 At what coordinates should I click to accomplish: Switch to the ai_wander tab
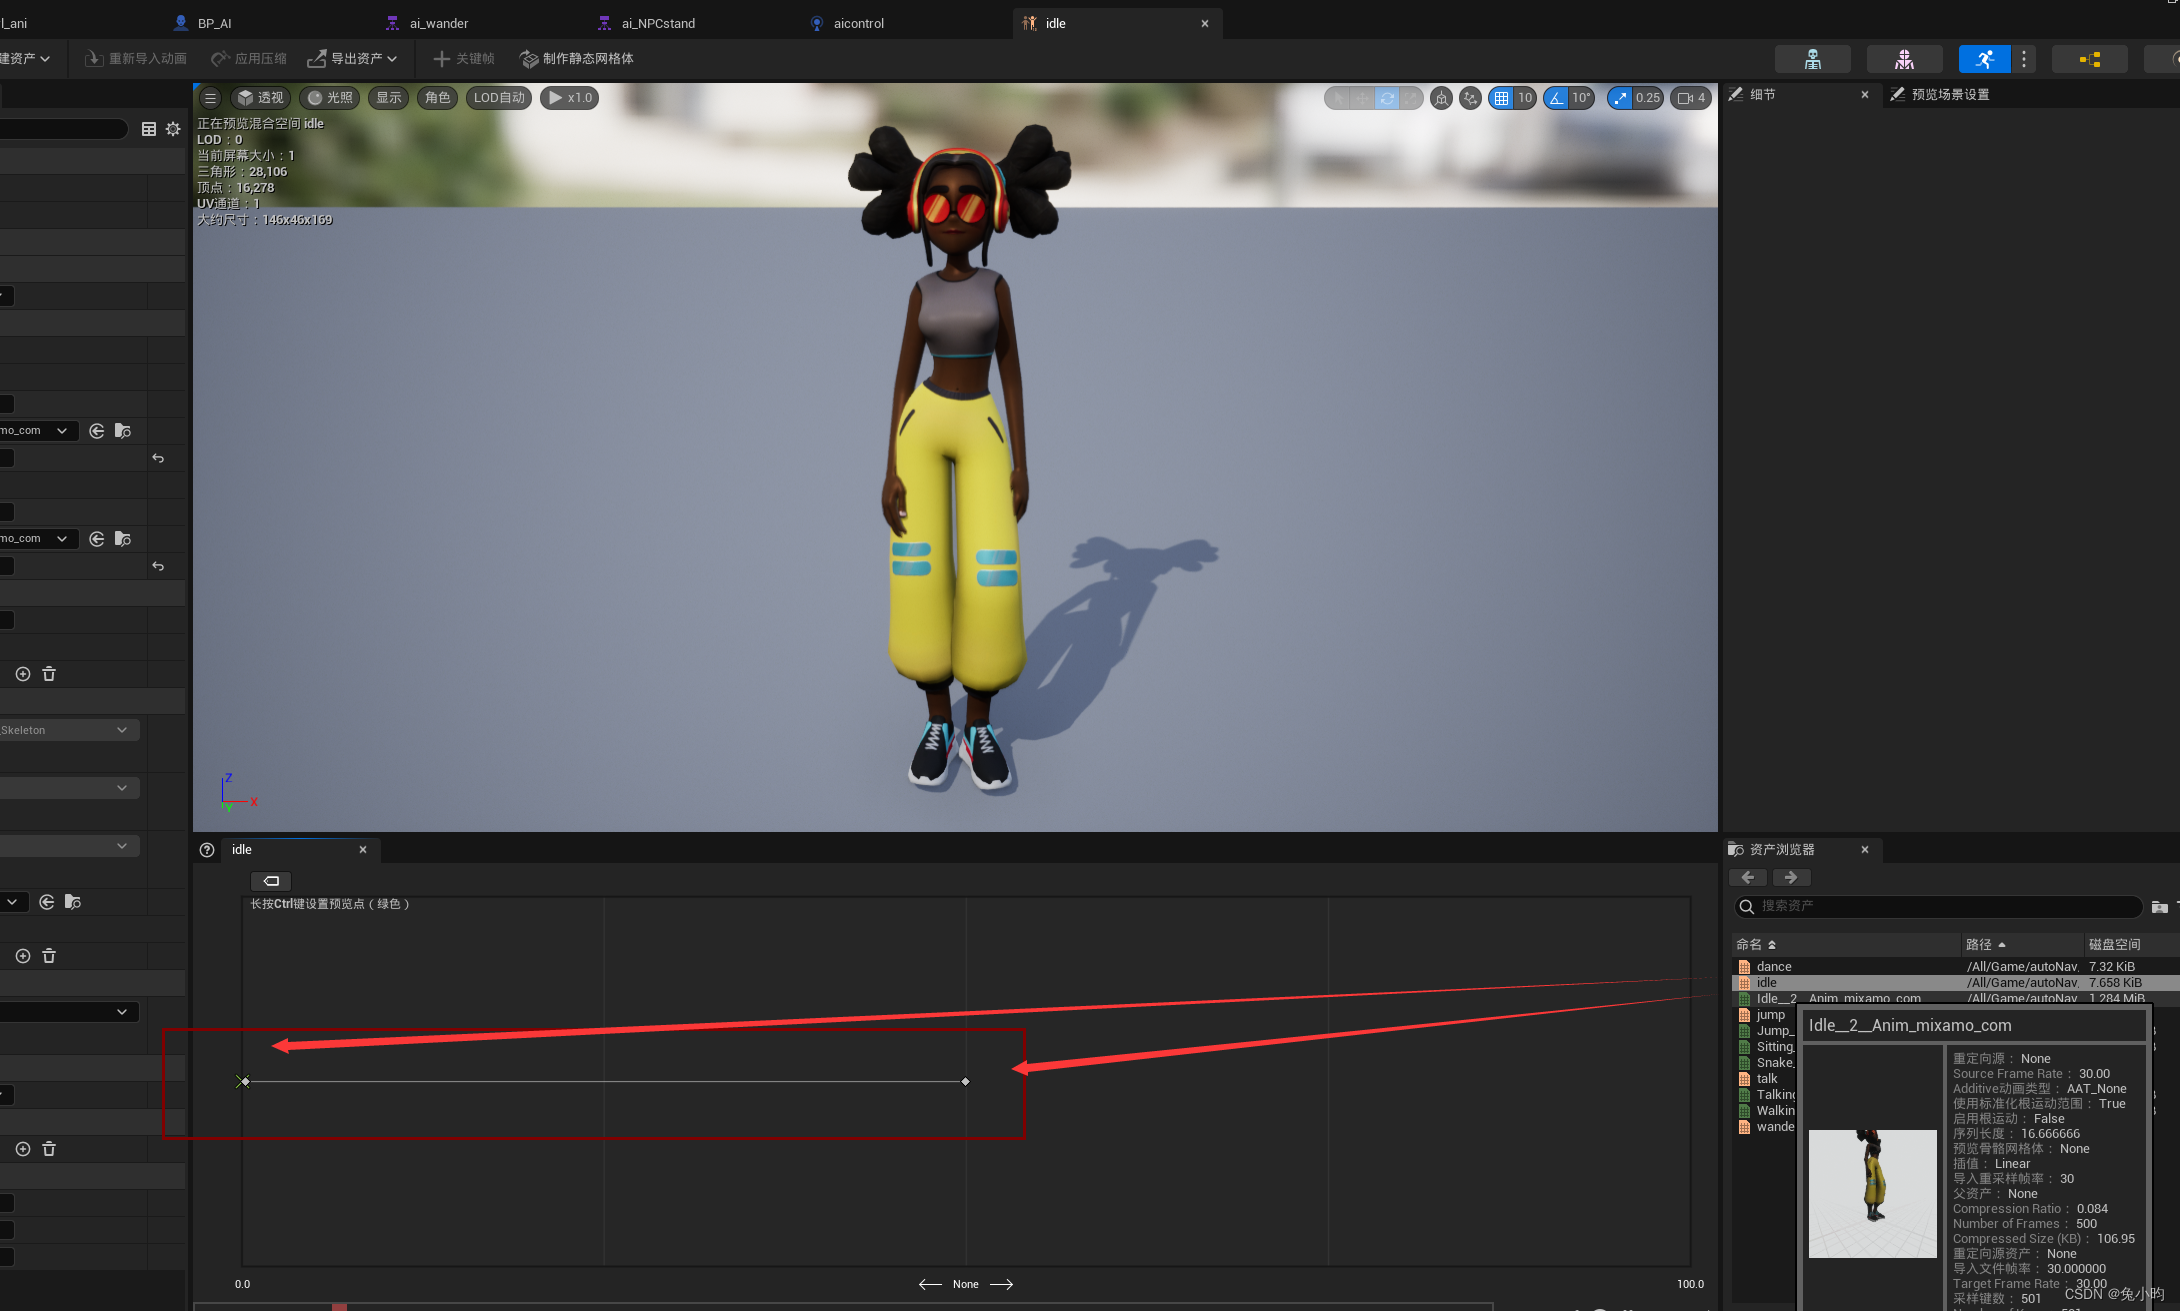coord(438,23)
